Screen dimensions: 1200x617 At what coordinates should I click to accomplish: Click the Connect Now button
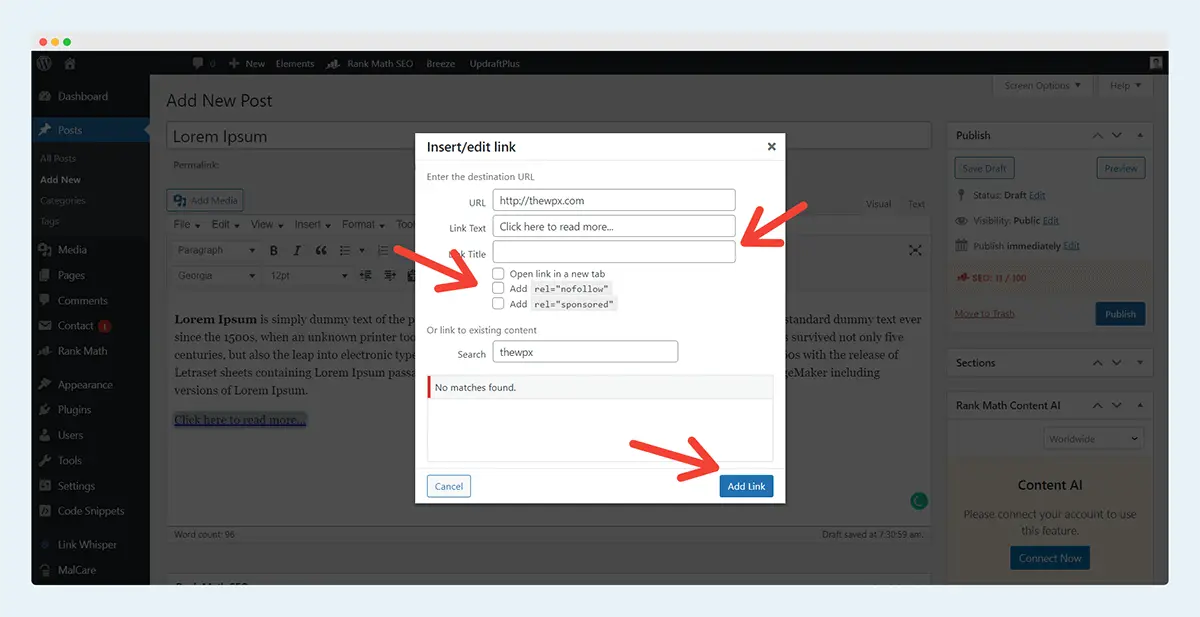tap(1050, 558)
